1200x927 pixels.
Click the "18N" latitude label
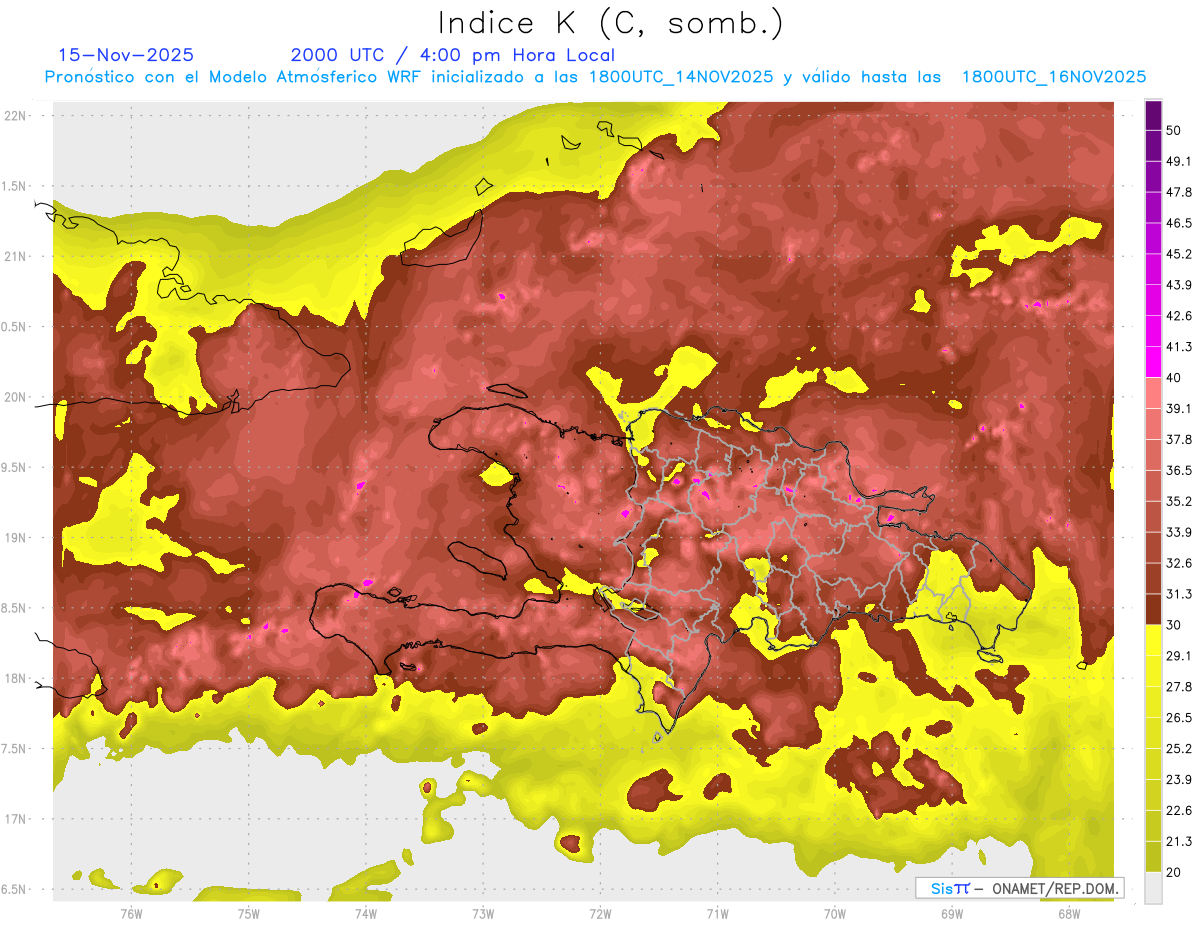pyautogui.click(x=15, y=679)
